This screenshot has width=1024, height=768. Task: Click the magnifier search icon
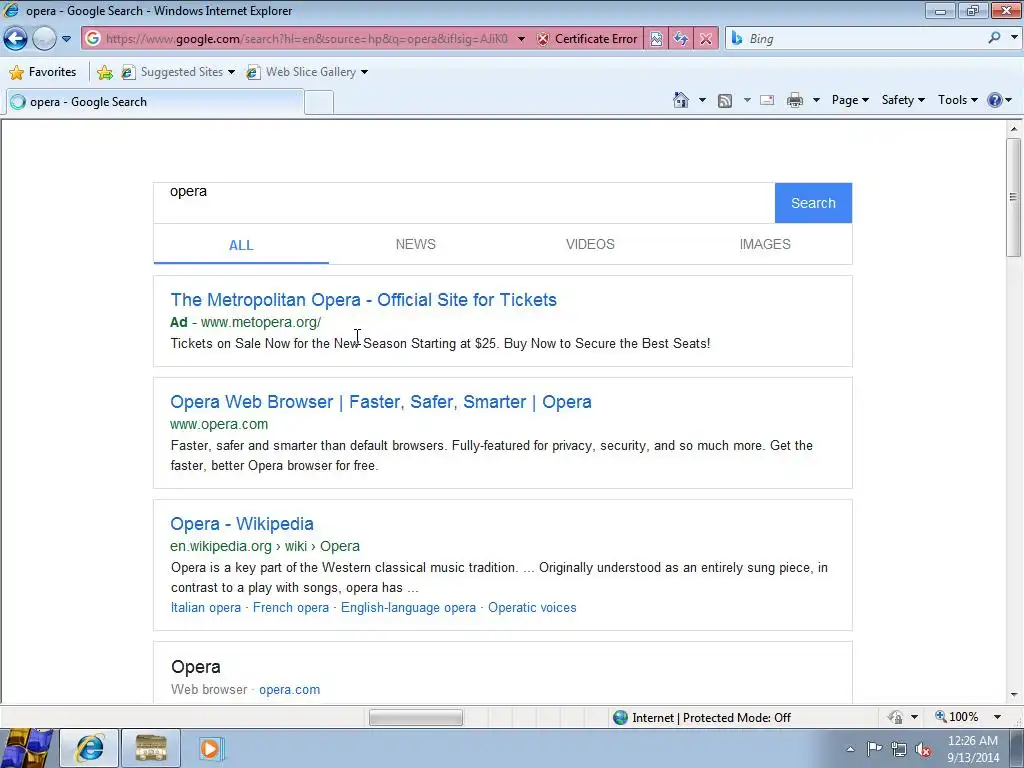point(995,38)
